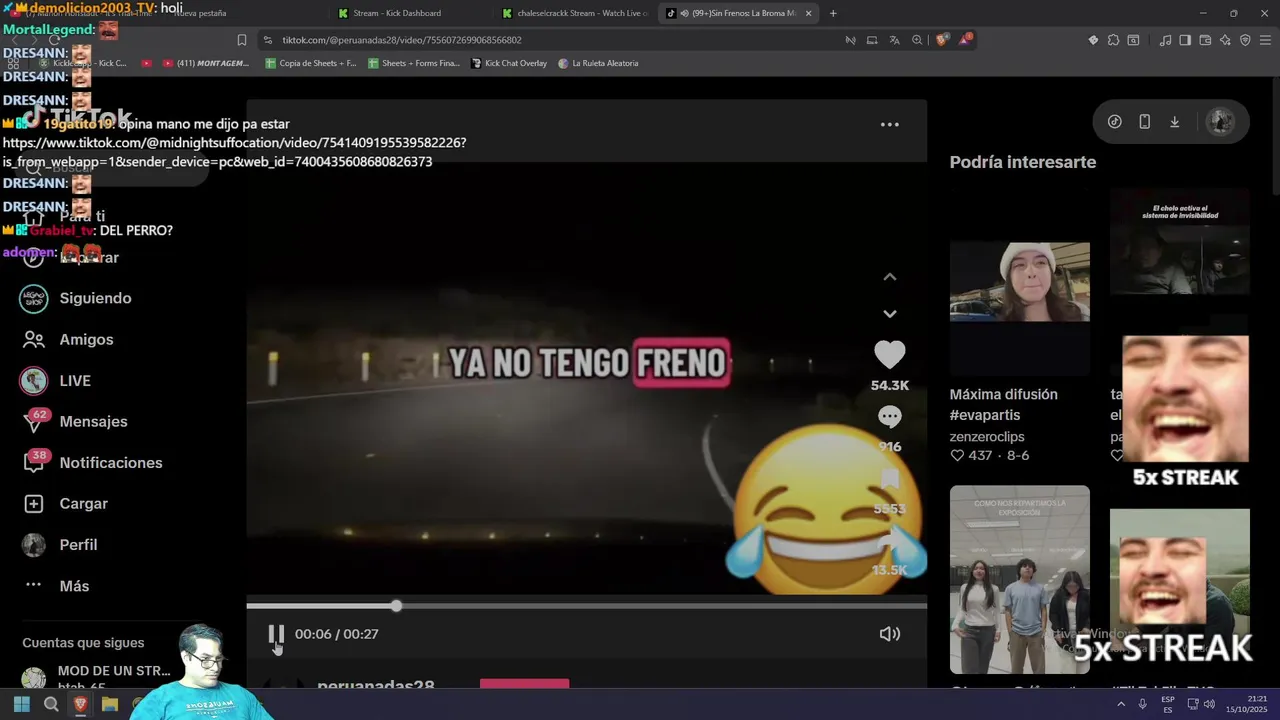Open the Brave Shields lion icon
Screen dimensions: 1280x720
pyautogui.click(x=942, y=40)
